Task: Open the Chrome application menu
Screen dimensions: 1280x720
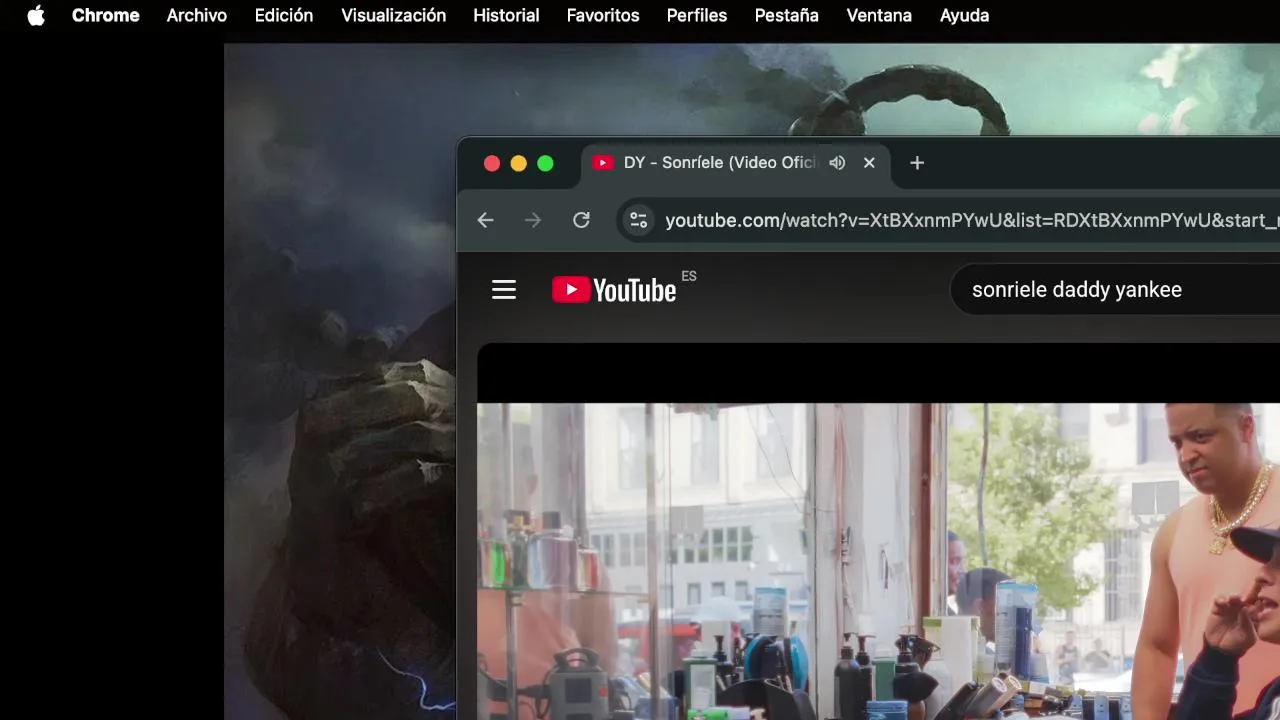Action: [x=105, y=15]
